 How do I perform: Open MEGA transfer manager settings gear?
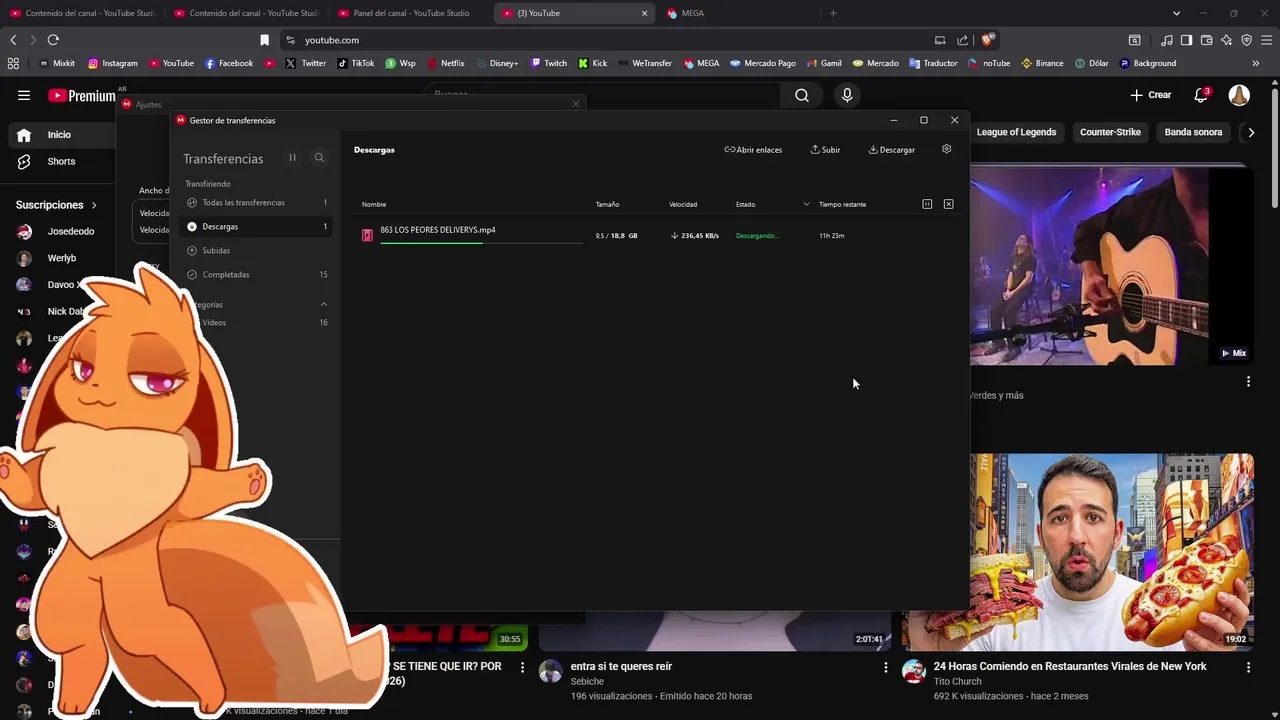pos(946,149)
